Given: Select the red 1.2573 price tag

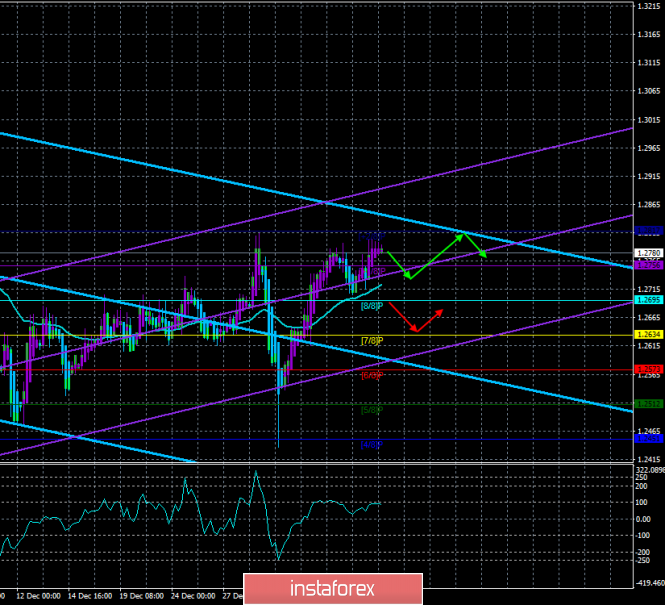Looking at the screenshot, I should click(x=649, y=370).
